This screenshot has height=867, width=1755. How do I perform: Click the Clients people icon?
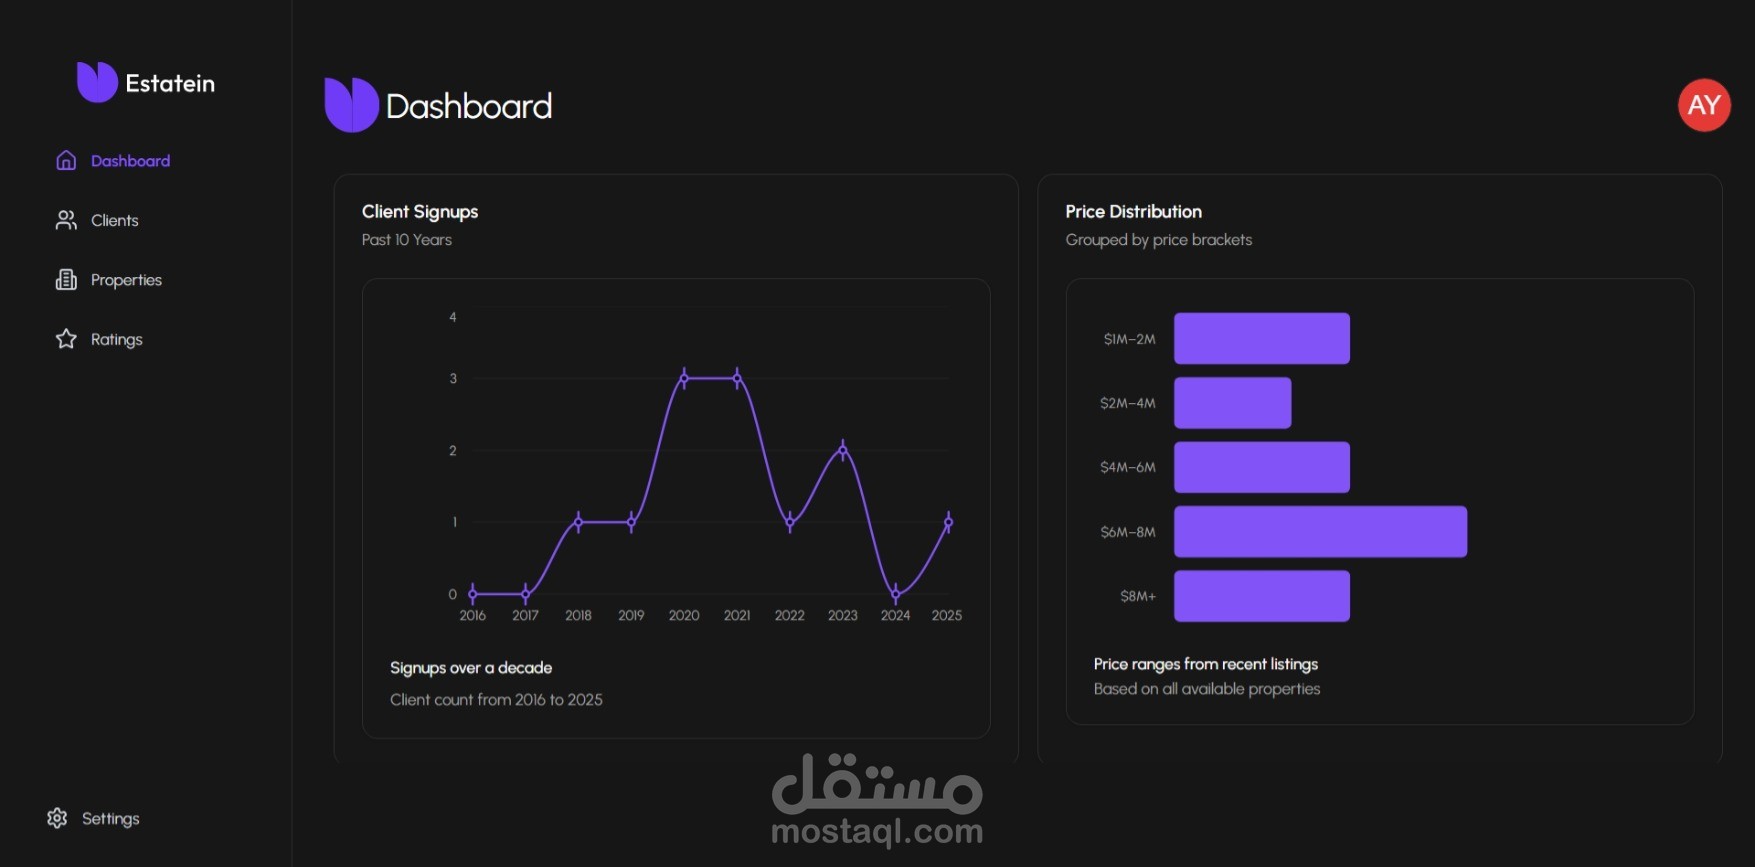pyautogui.click(x=66, y=220)
